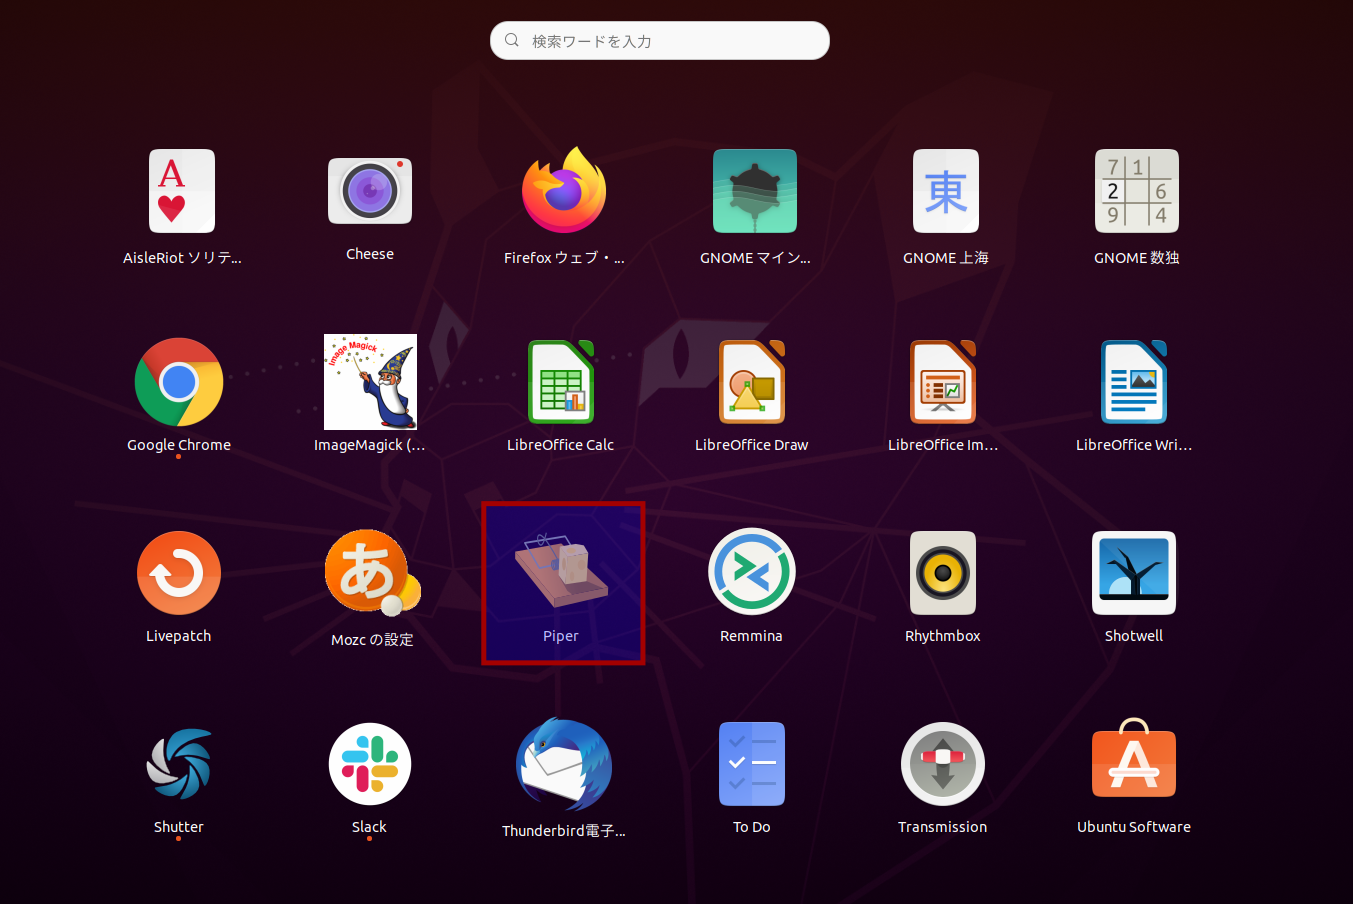This screenshot has width=1353, height=904.
Task: Launch the Slack icon
Action: (x=370, y=764)
